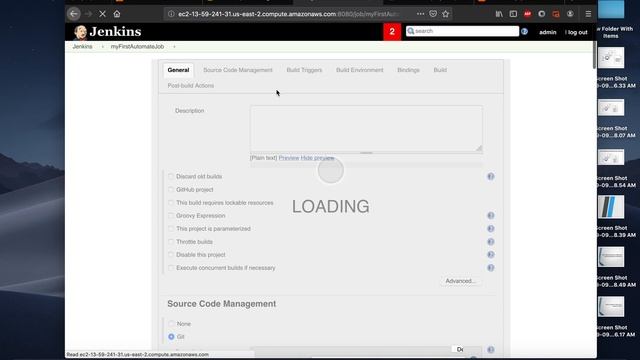
Task: Open the Source Code Management tab
Action: 238,70
